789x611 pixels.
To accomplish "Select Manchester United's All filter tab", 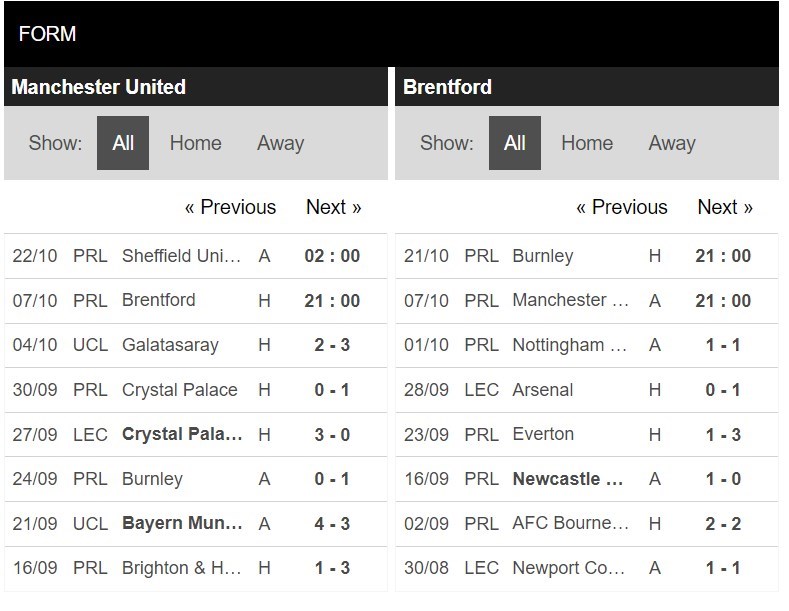I will point(123,143).
